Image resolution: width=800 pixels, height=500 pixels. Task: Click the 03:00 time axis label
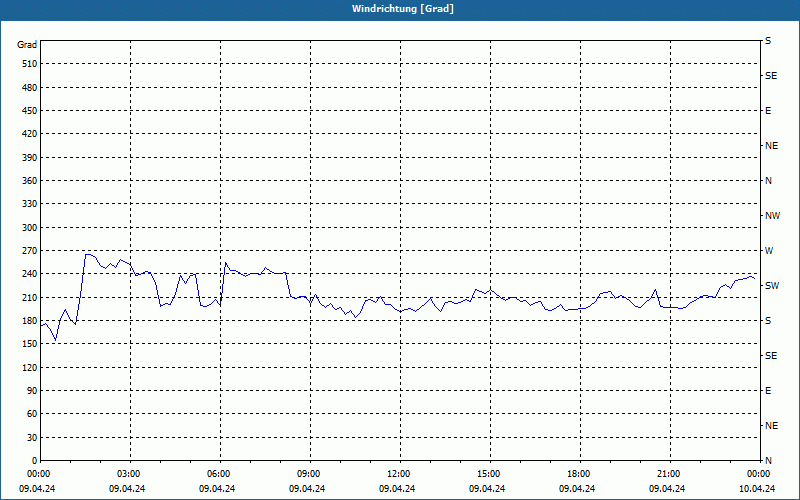pyautogui.click(x=131, y=474)
